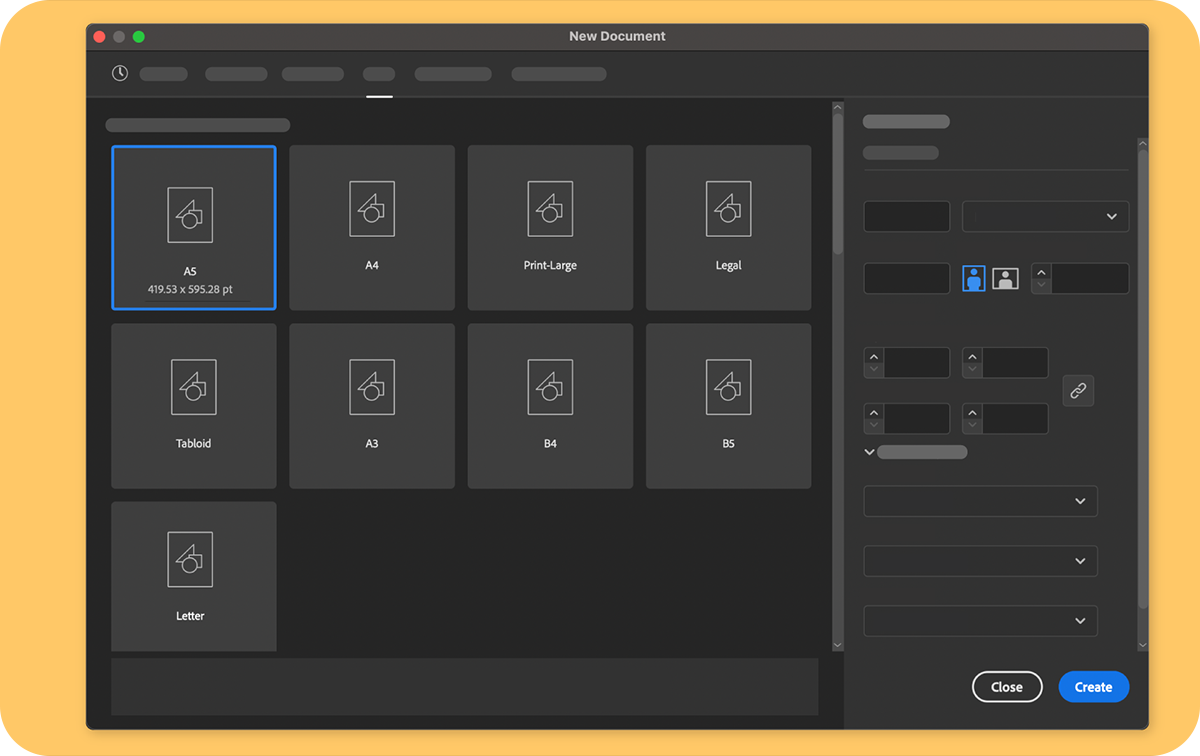Viewport: 1200px width, 756px height.
Task: Click the underlined active category tab
Action: 378,73
